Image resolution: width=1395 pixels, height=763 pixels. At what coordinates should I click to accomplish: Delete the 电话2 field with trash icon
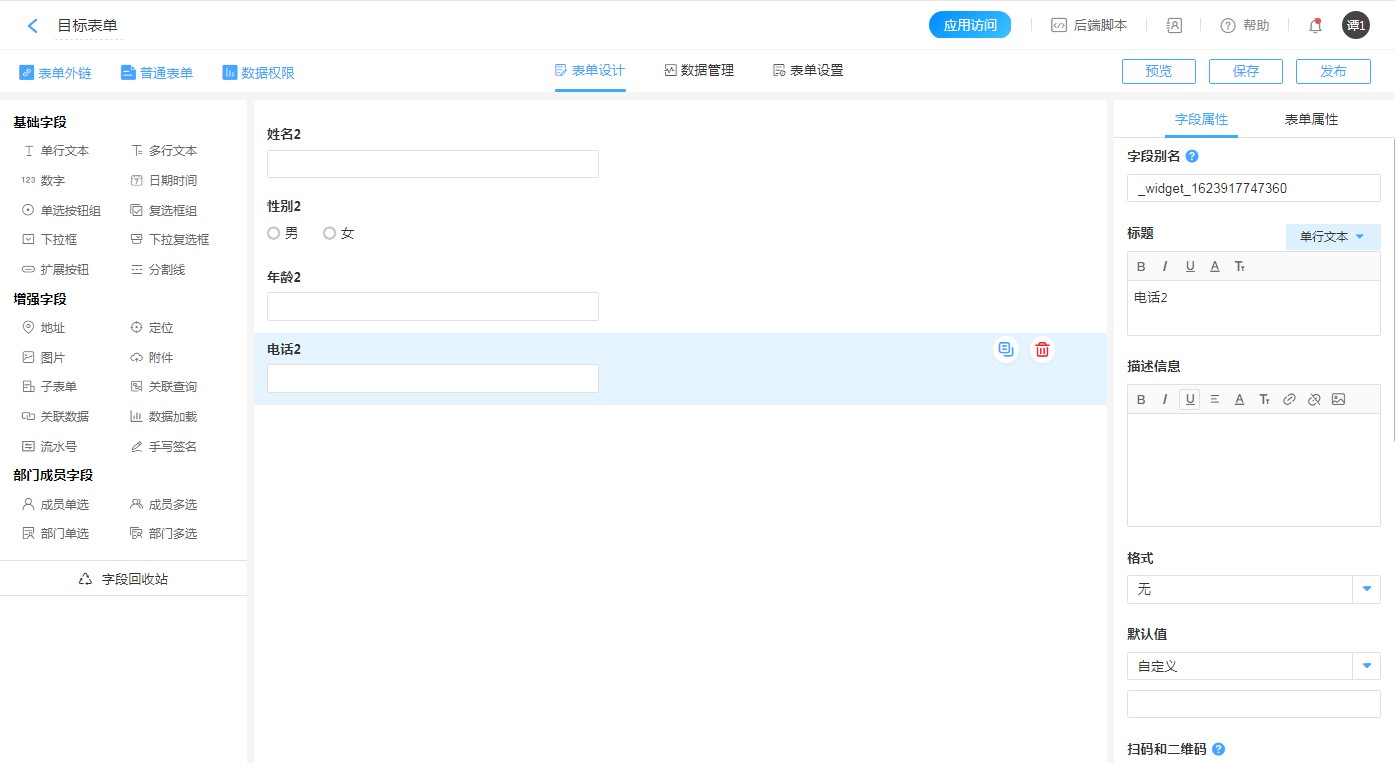(x=1042, y=350)
